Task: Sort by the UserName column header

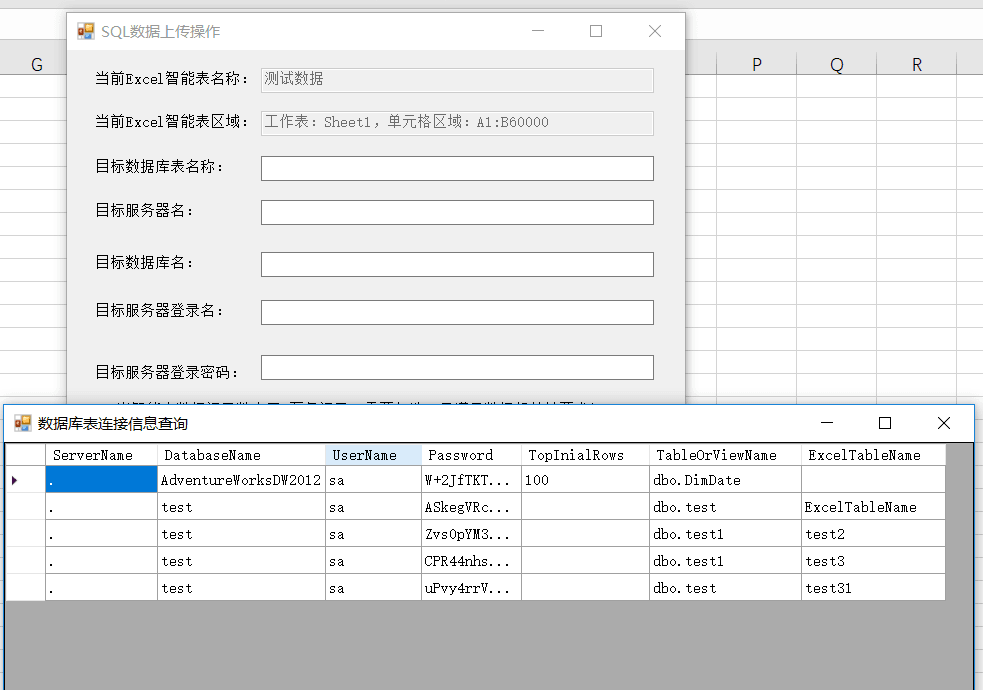Action: [x=374, y=455]
